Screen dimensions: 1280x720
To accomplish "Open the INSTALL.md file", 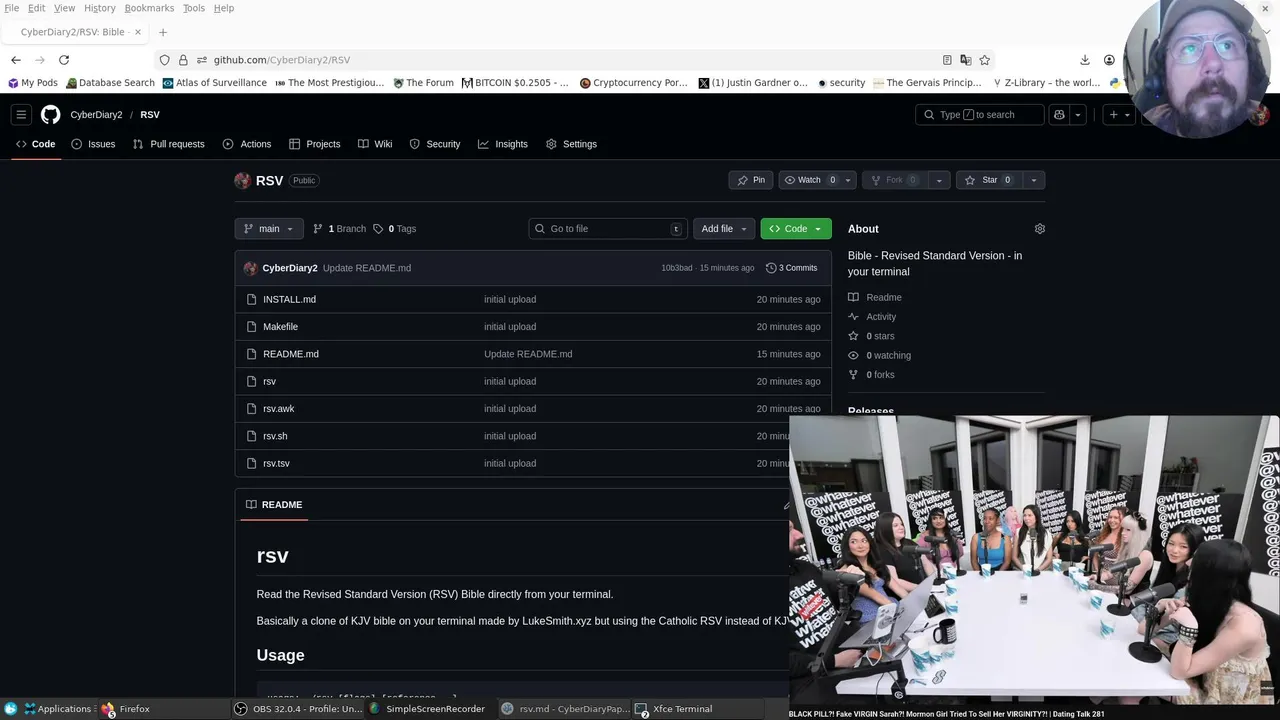I will click(289, 299).
